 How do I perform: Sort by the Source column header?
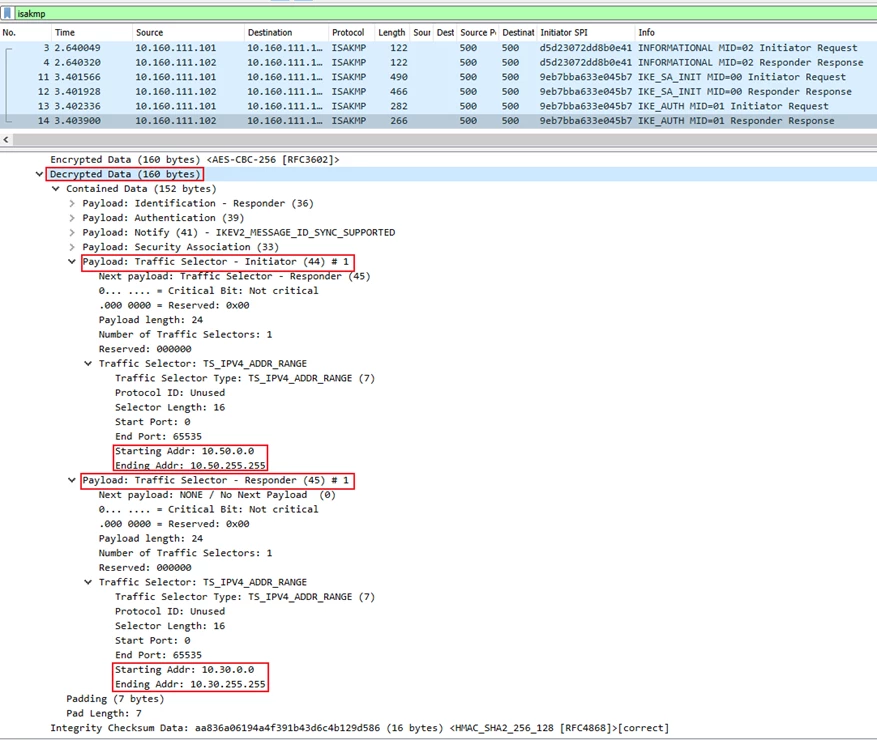188,32
